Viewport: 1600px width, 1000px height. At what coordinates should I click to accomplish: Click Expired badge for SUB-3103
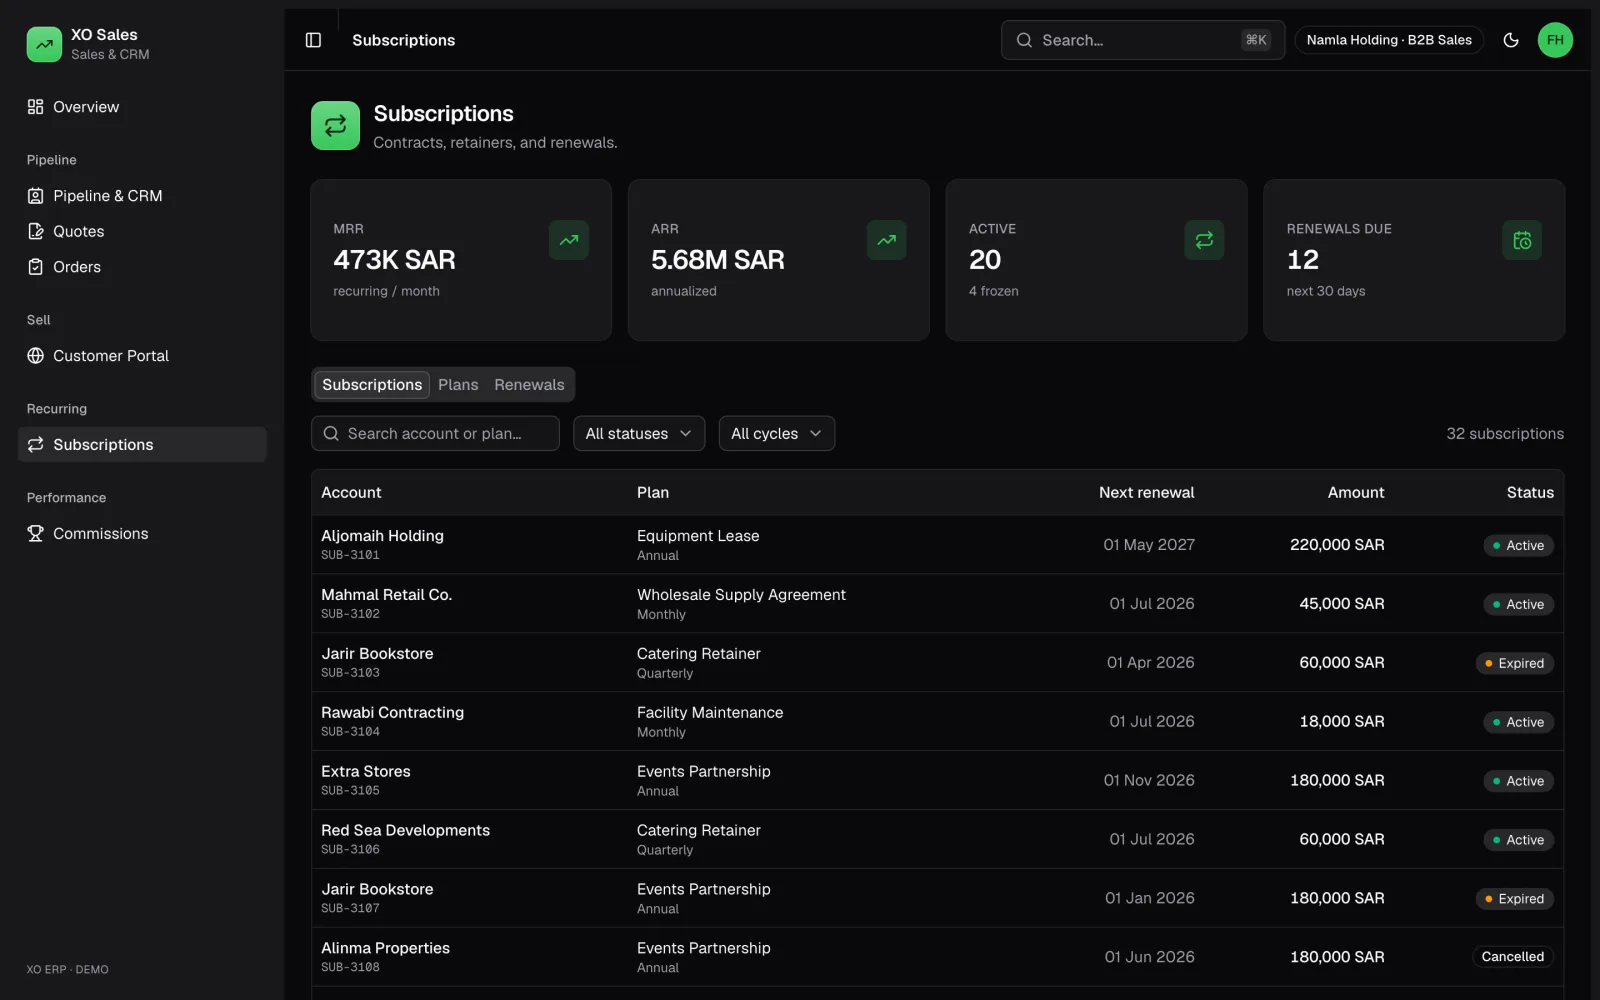pyautogui.click(x=1514, y=663)
